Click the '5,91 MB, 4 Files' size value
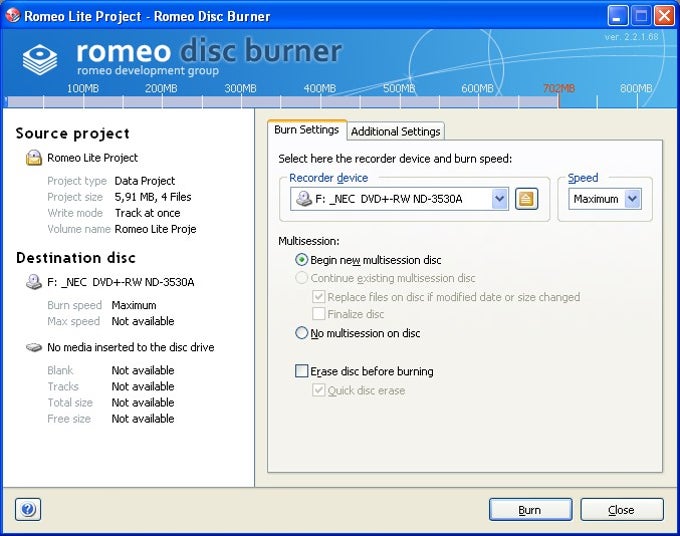 pos(153,197)
